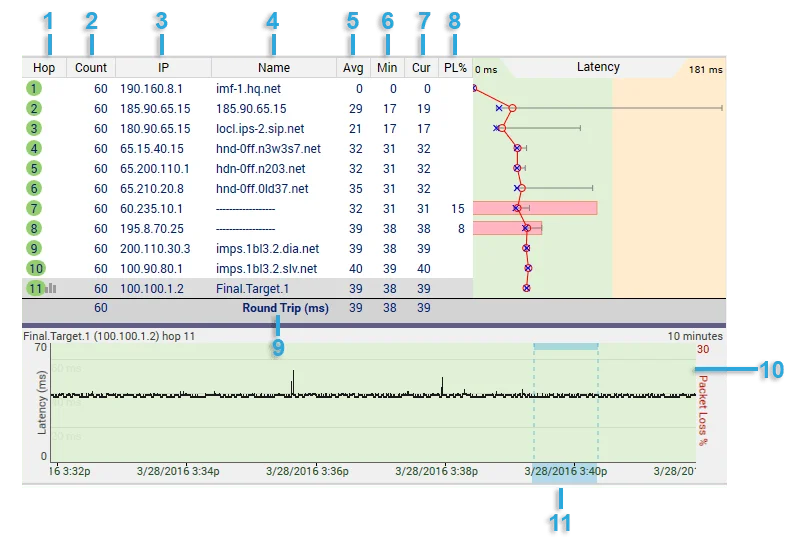
Task: Click host name hnd-0ff.n3w3s7.net
Action: click(269, 149)
